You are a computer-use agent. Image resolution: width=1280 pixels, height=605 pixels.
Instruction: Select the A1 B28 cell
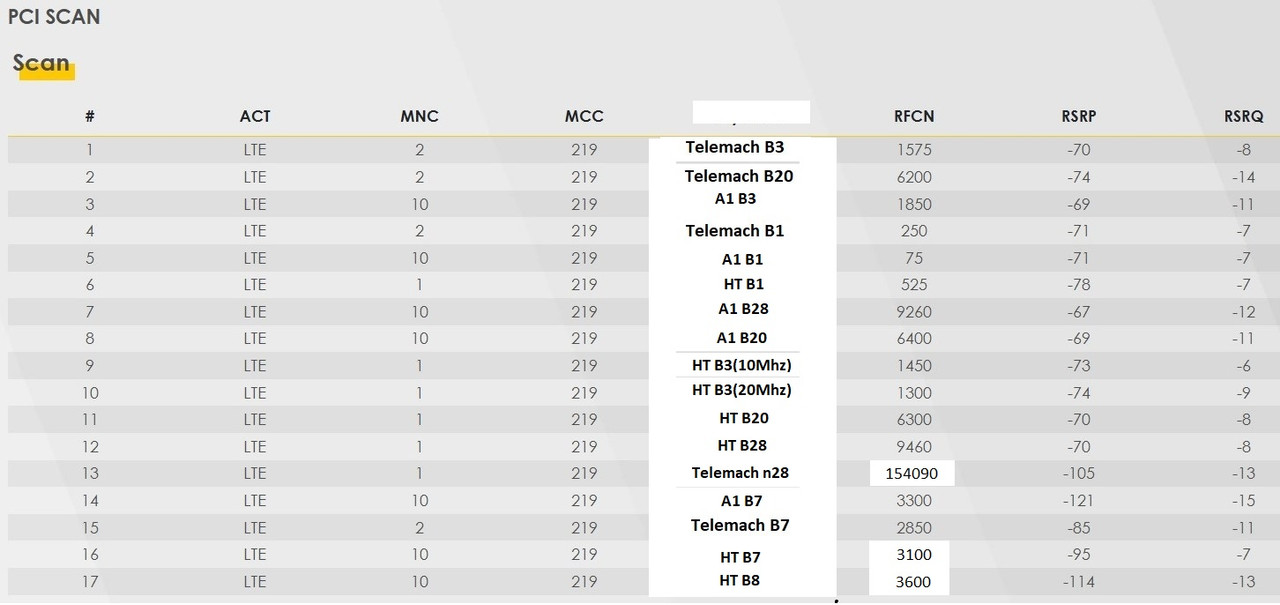coord(743,309)
